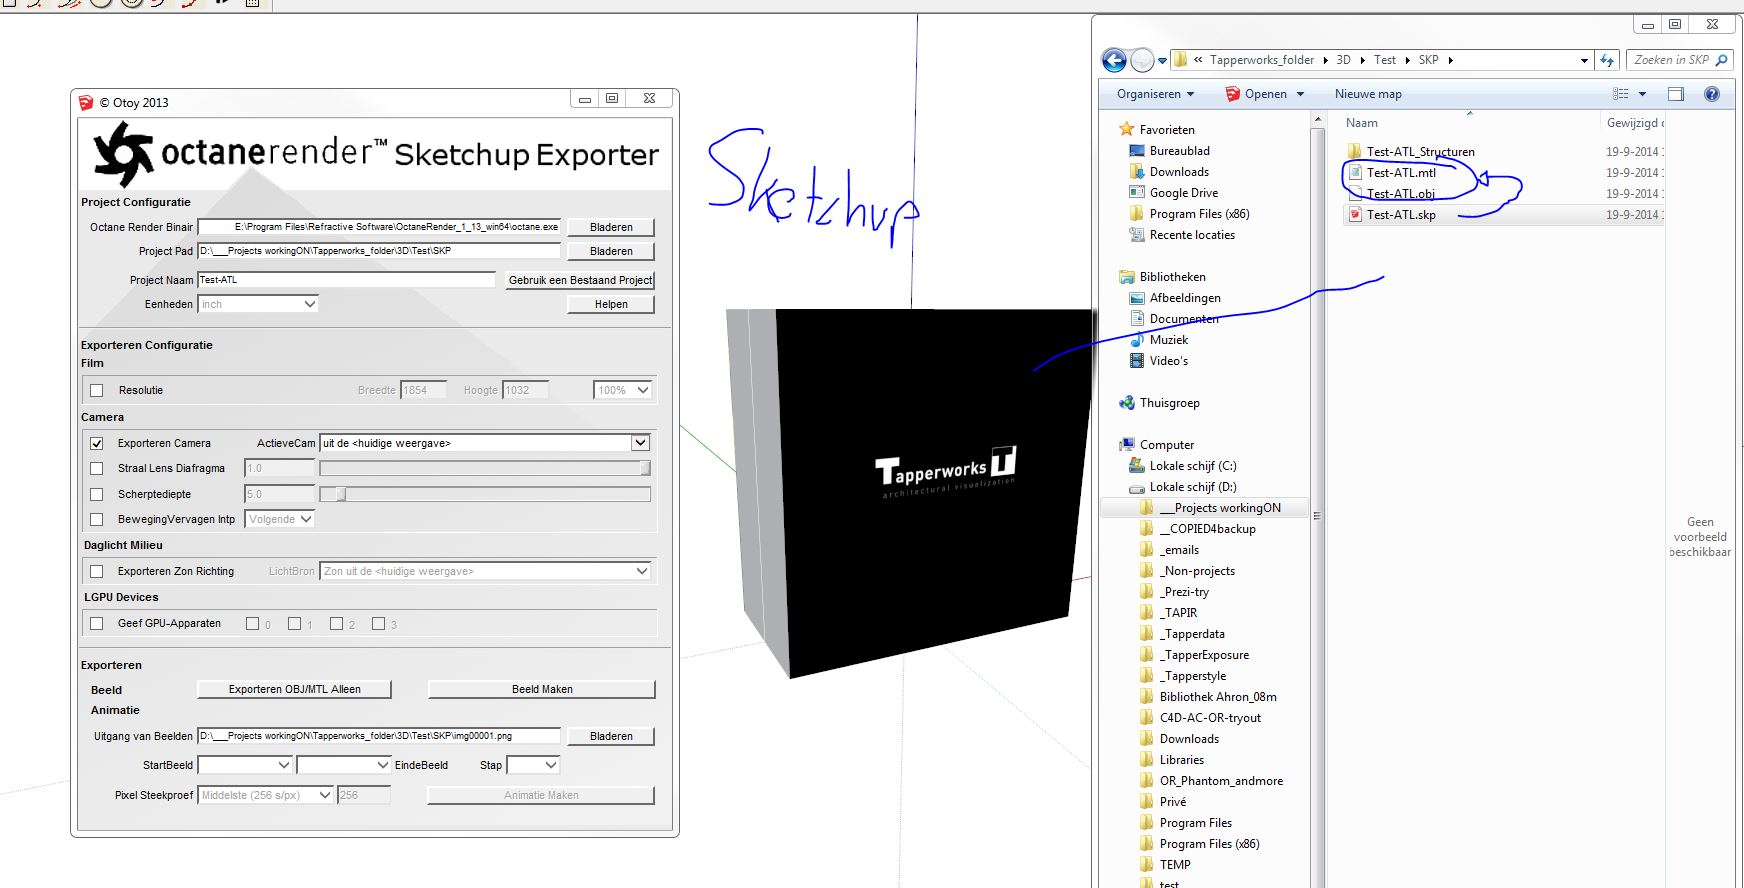Open the 100% film scale dropdown
The height and width of the screenshot is (888, 1744).
click(x=623, y=390)
